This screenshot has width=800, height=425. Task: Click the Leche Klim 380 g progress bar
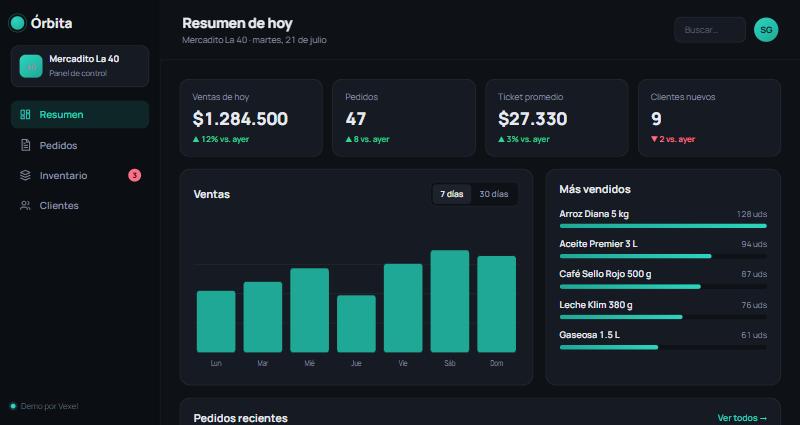tap(663, 317)
